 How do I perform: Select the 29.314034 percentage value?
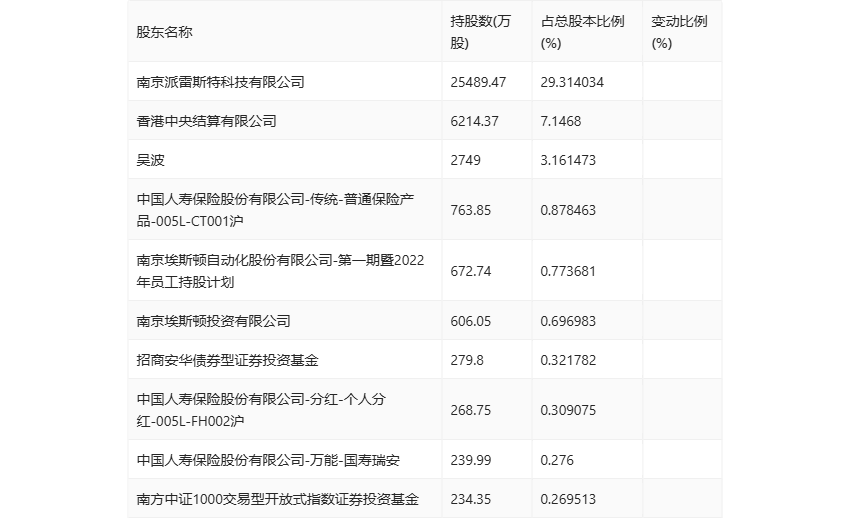pyautogui.click(x=572, y=82)
